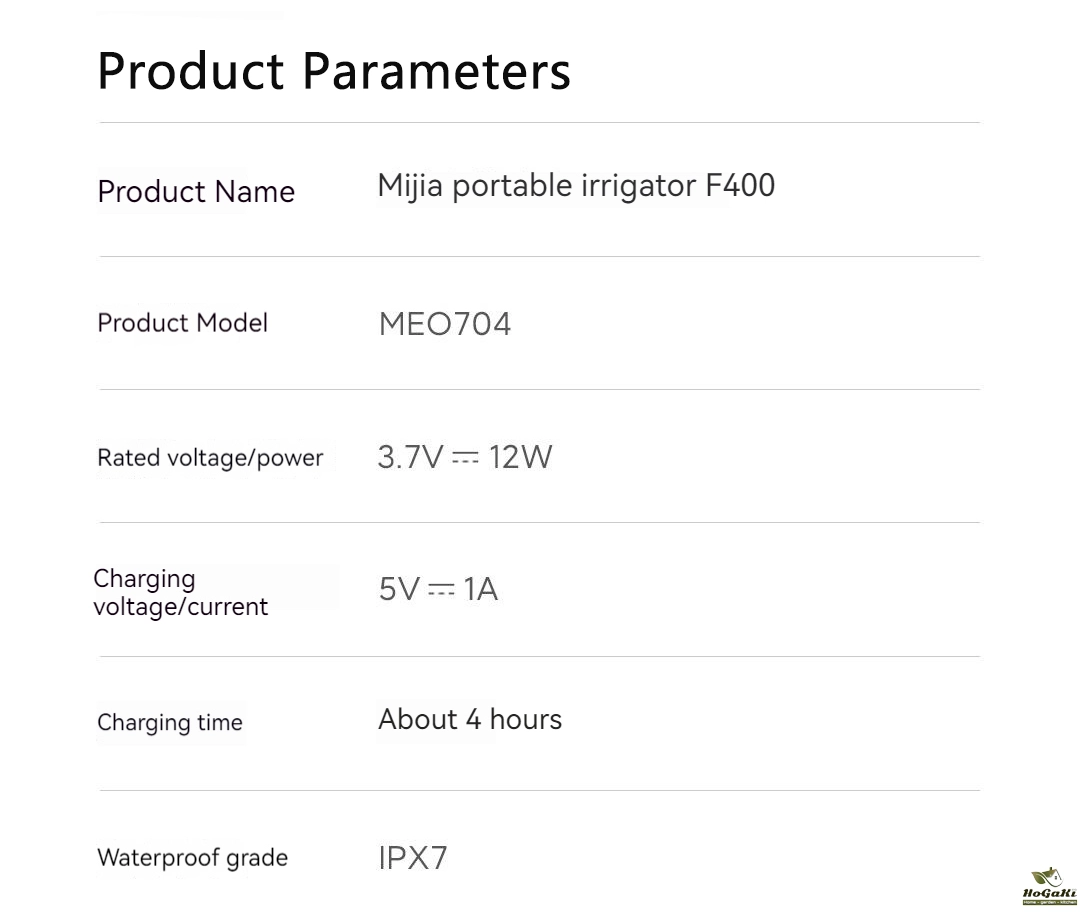Click the F400 model number text
The height and width of the screenshot is (919, 1080).
click(x=740, y=185)
